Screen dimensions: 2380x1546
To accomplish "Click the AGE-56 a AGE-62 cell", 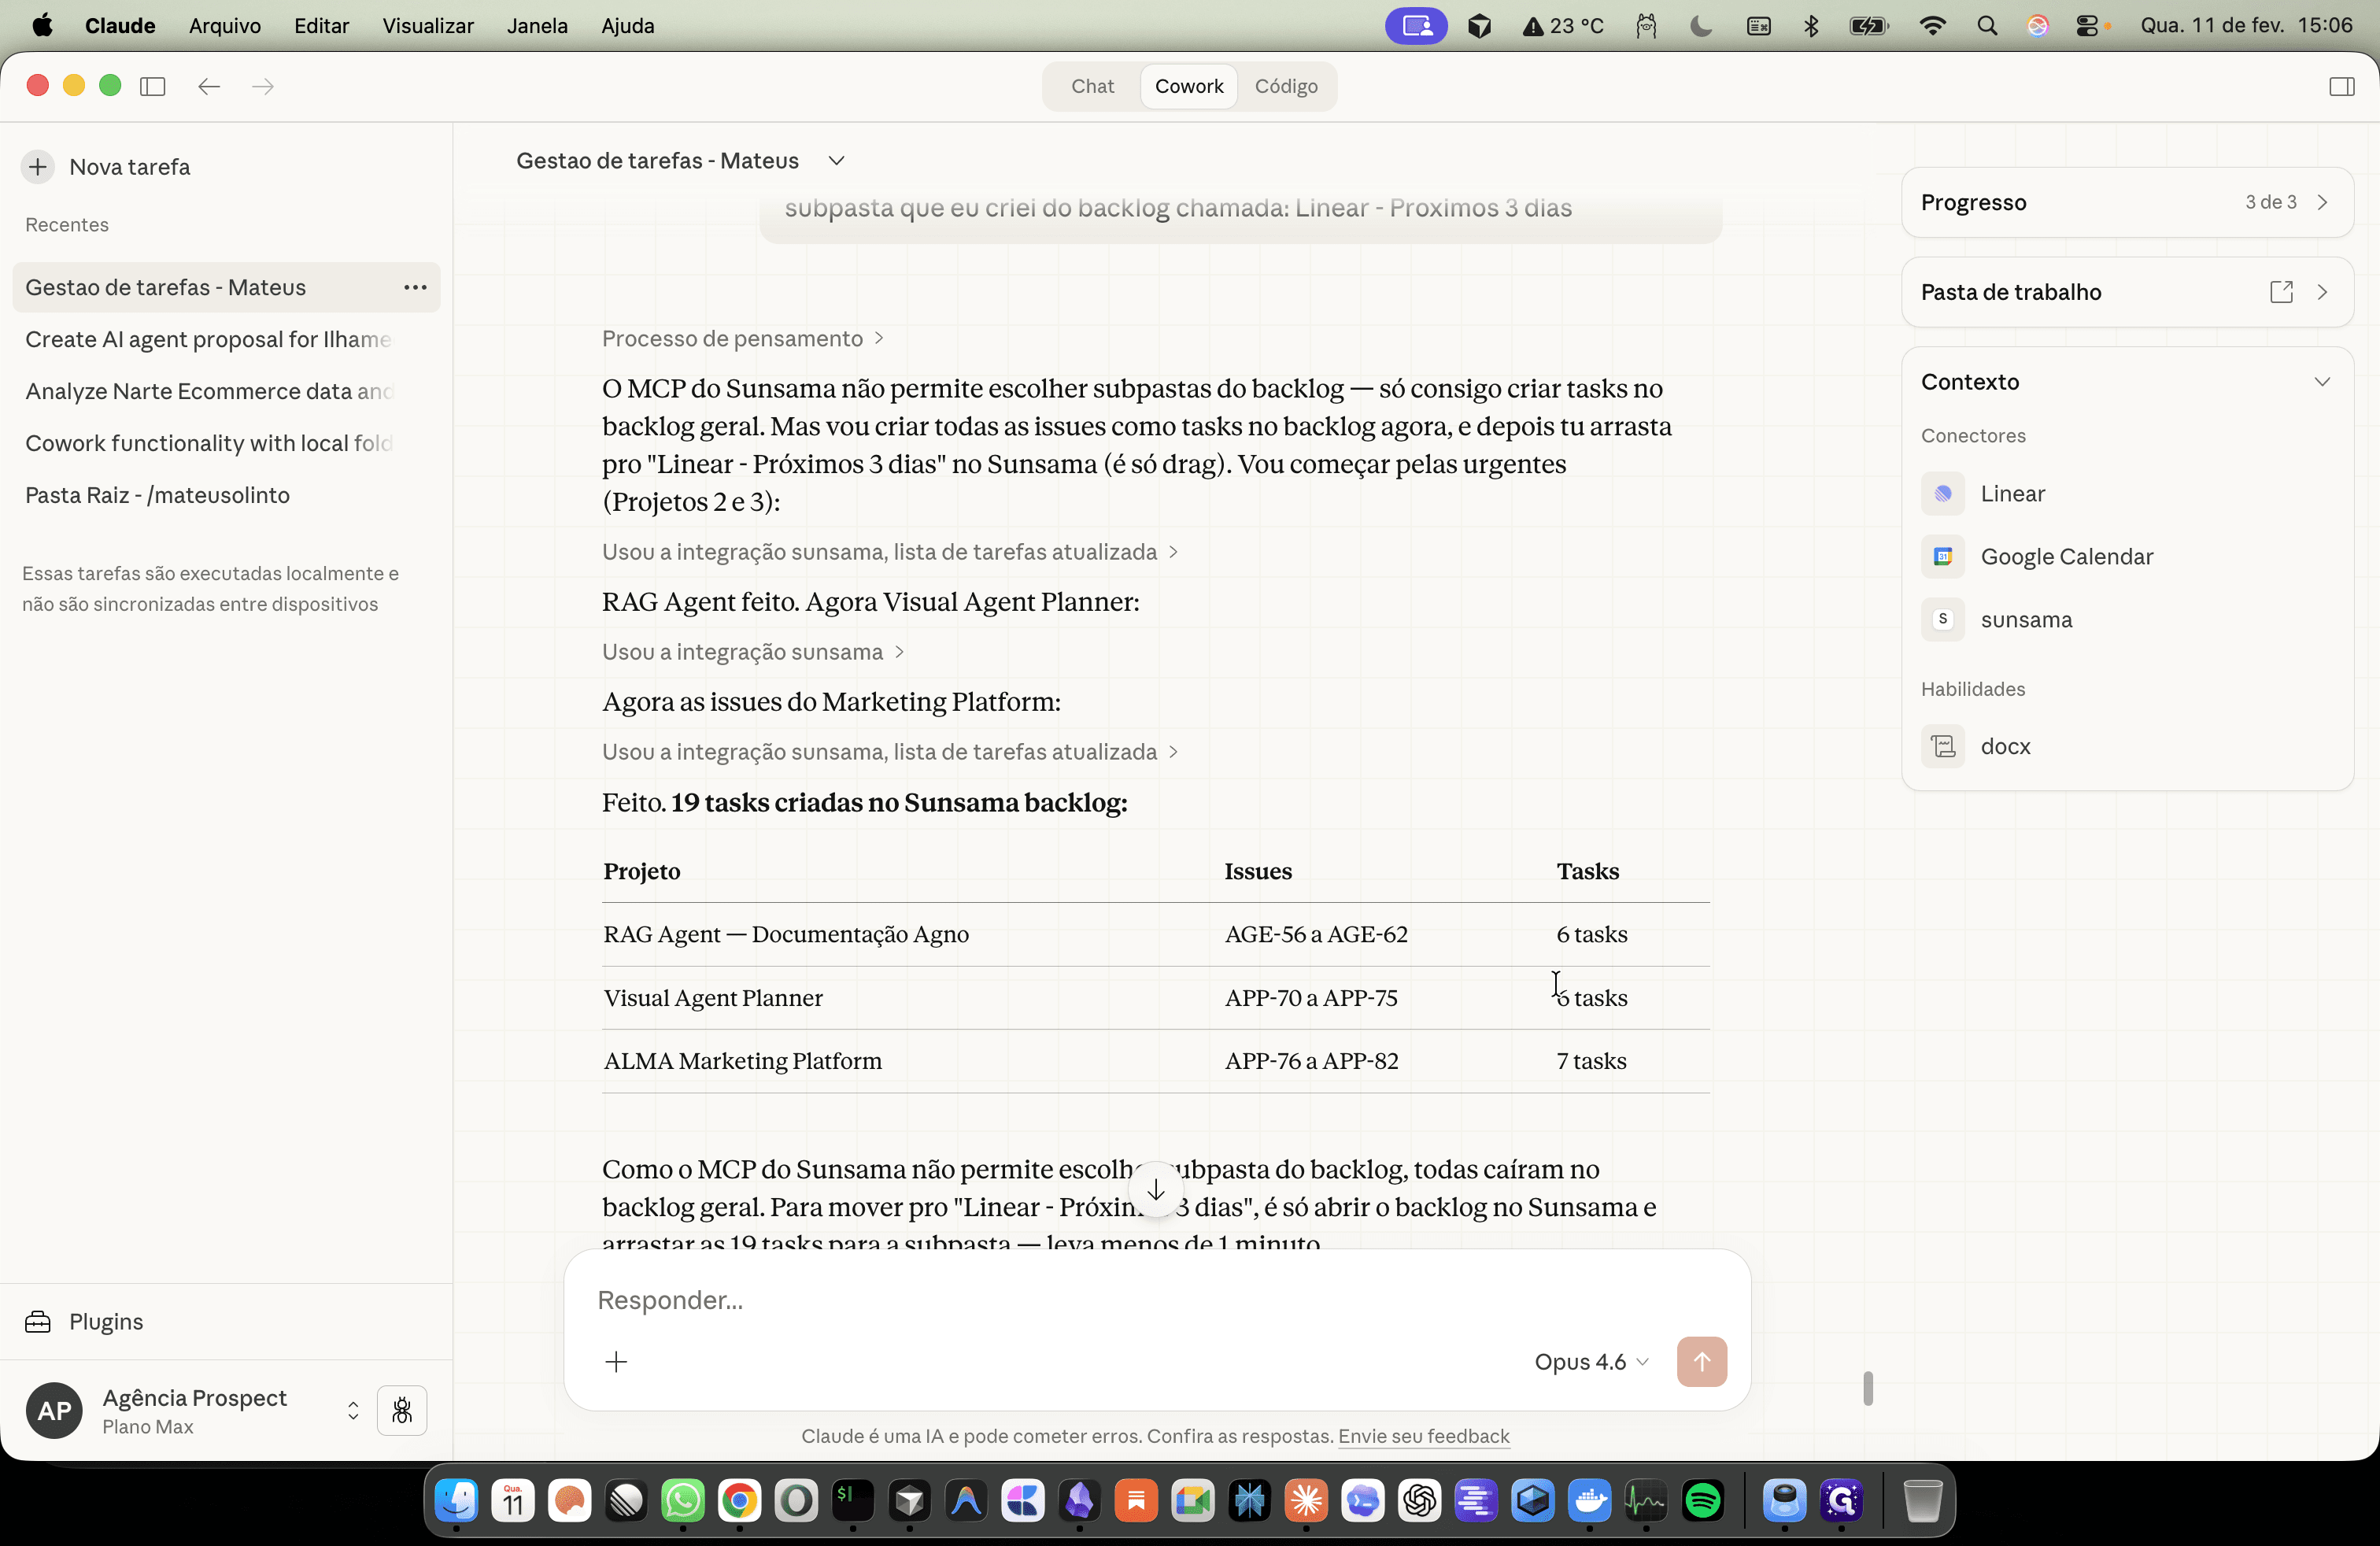I will (1316, 935).
